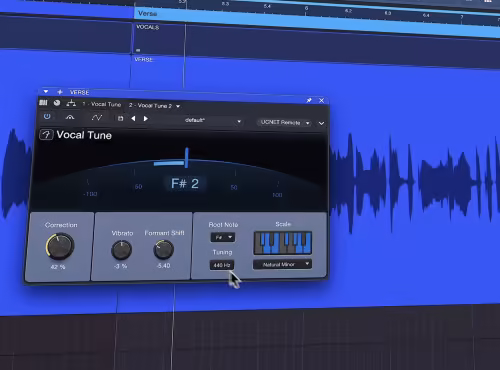Click the '-3 %' Vibrato value
500x370 pixels.
121,266
